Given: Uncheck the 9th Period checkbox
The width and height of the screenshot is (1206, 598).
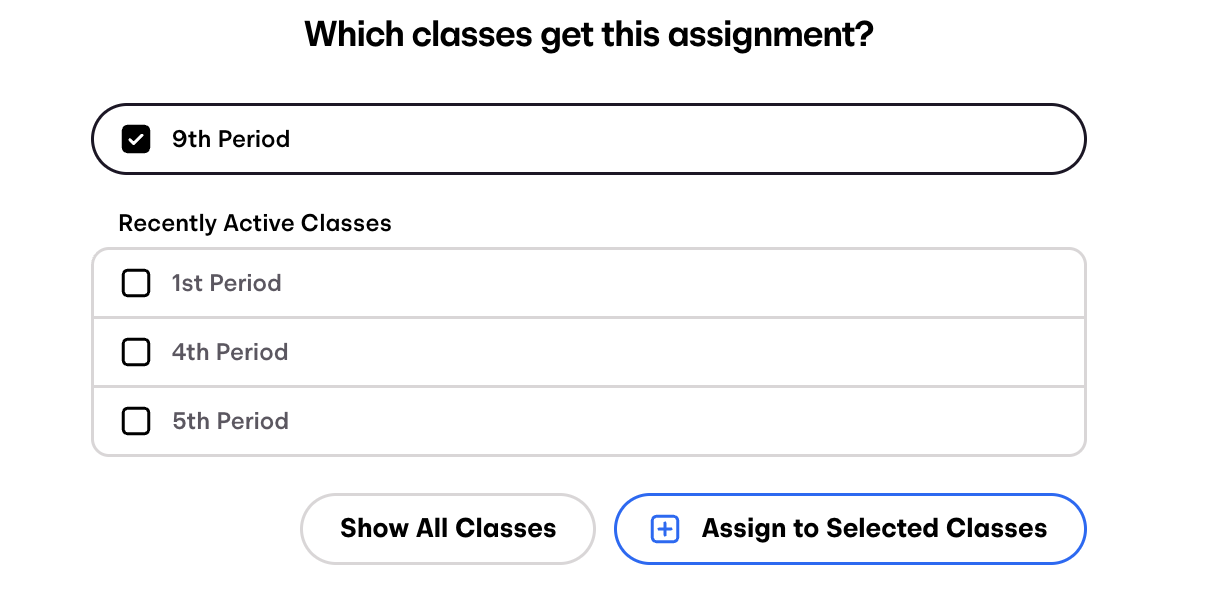Looking at the screenshot, I should pos(136,139).
